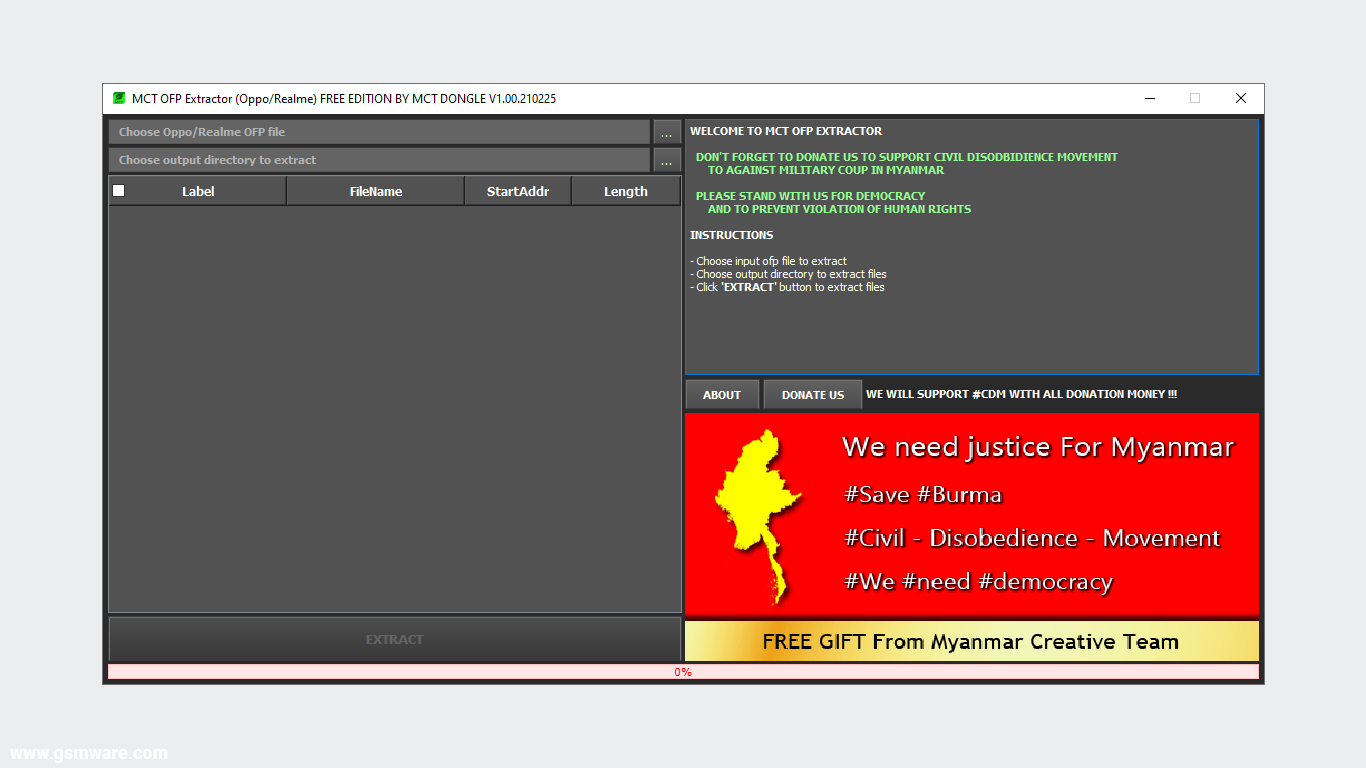Click the INSTRUCTIONS text panel area
The width and height of the screenshot is (1366, 768).
coord(732,234)
